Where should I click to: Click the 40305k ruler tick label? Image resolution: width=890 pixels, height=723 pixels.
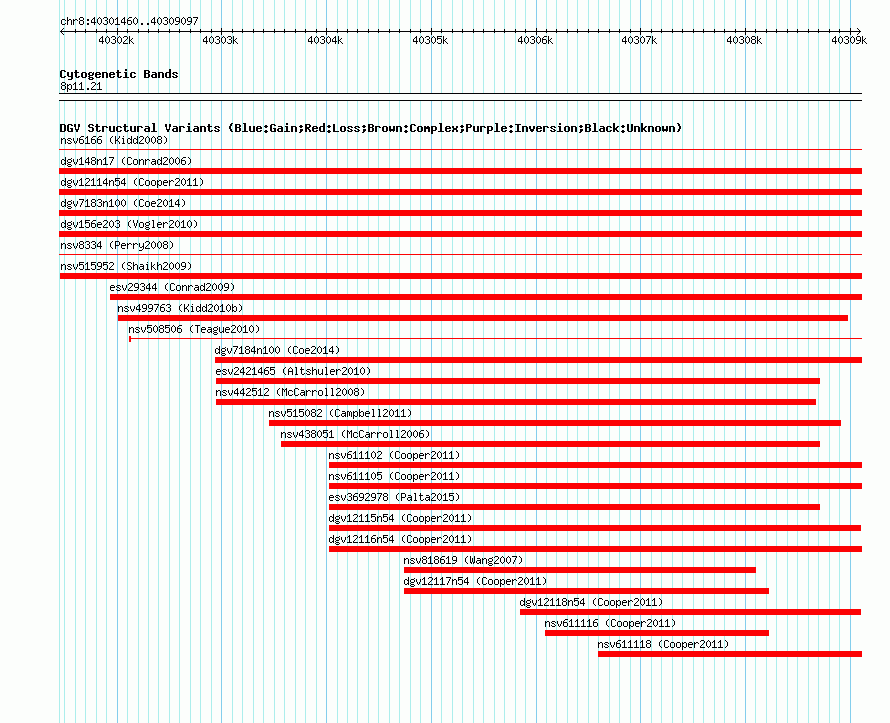click(x=430, y=40)
